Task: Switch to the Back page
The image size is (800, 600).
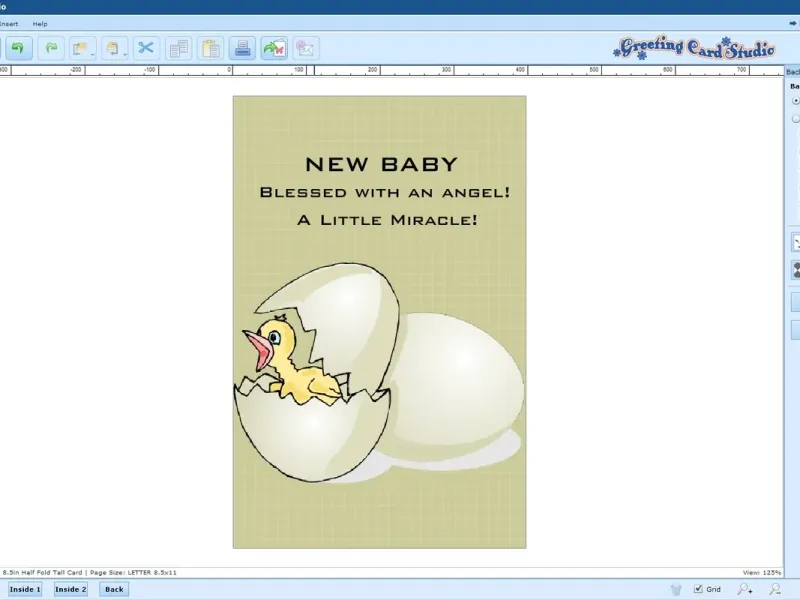Action: pyautogui.click(x=114, y=589)
